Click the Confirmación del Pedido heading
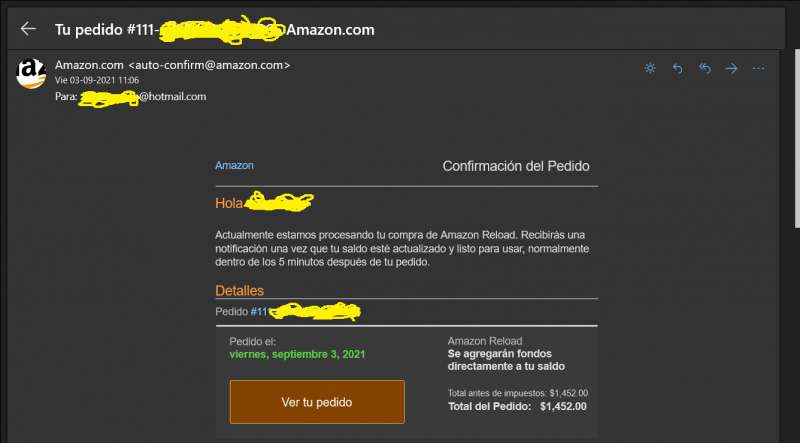The height and width of the screenshot is (443, 800). point(516,166)
